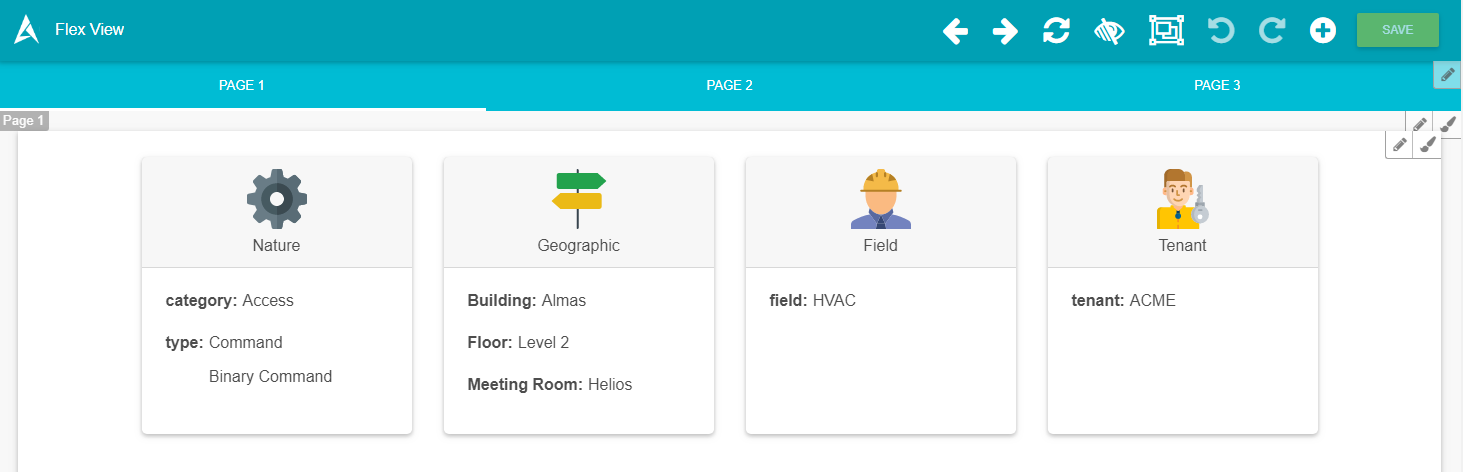
Task: Go to the PAGE 3 tab
Action: (1217, 86)
